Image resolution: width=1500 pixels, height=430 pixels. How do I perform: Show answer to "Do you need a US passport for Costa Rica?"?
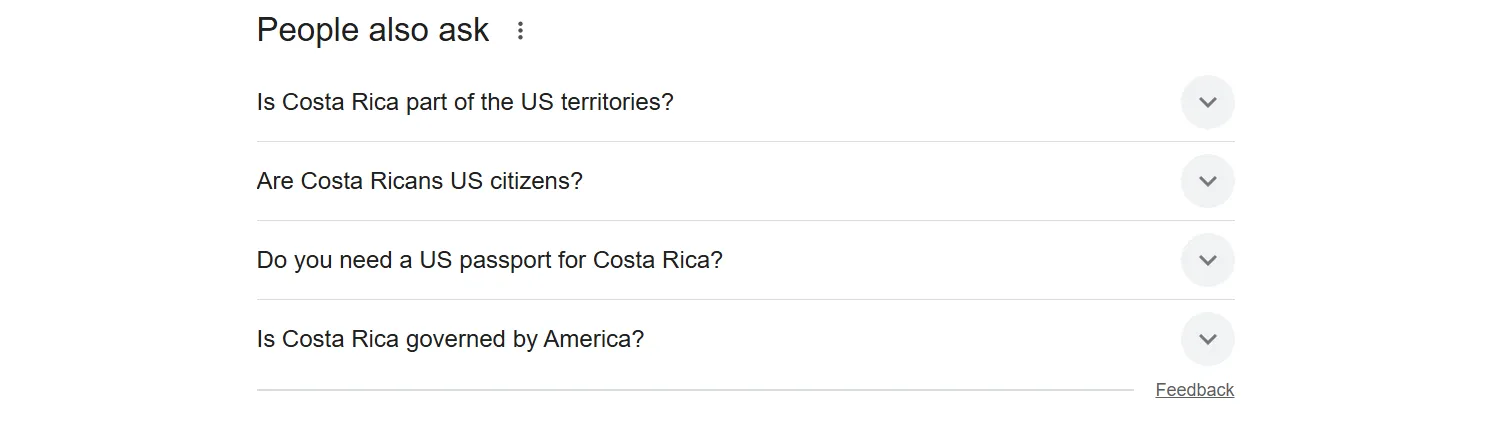click(x=489, y=260)
